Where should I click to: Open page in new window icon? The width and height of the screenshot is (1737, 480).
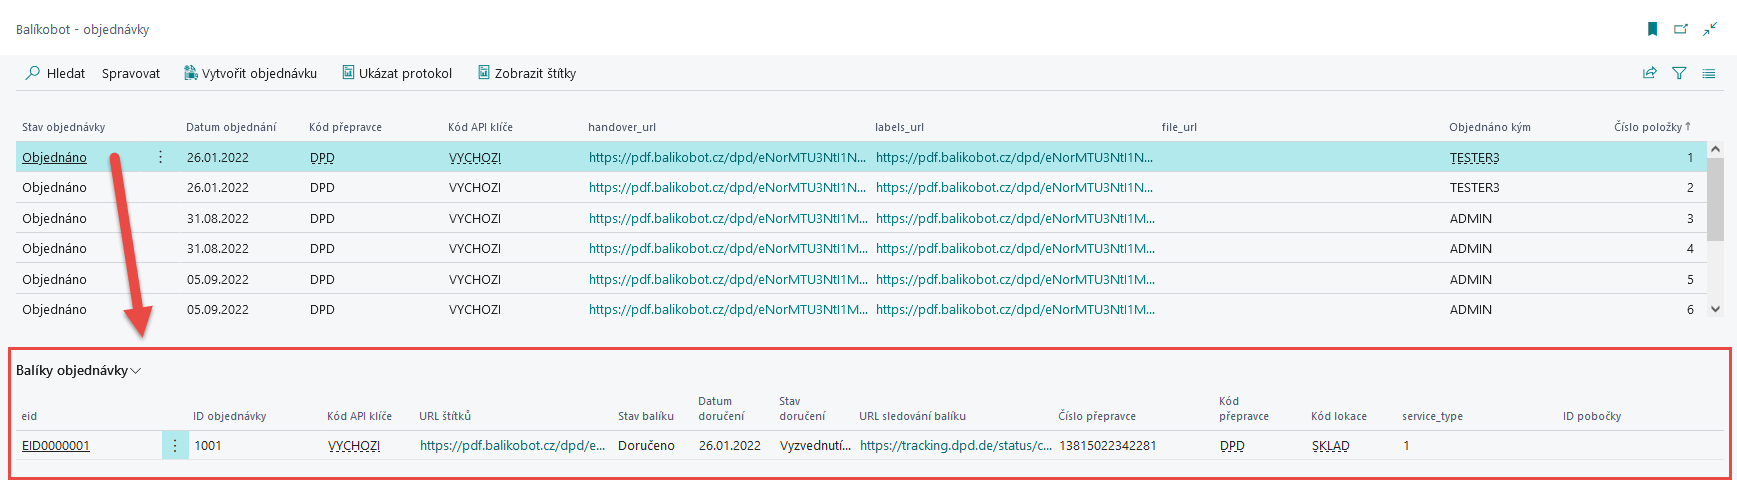[x=1681, y=29]
